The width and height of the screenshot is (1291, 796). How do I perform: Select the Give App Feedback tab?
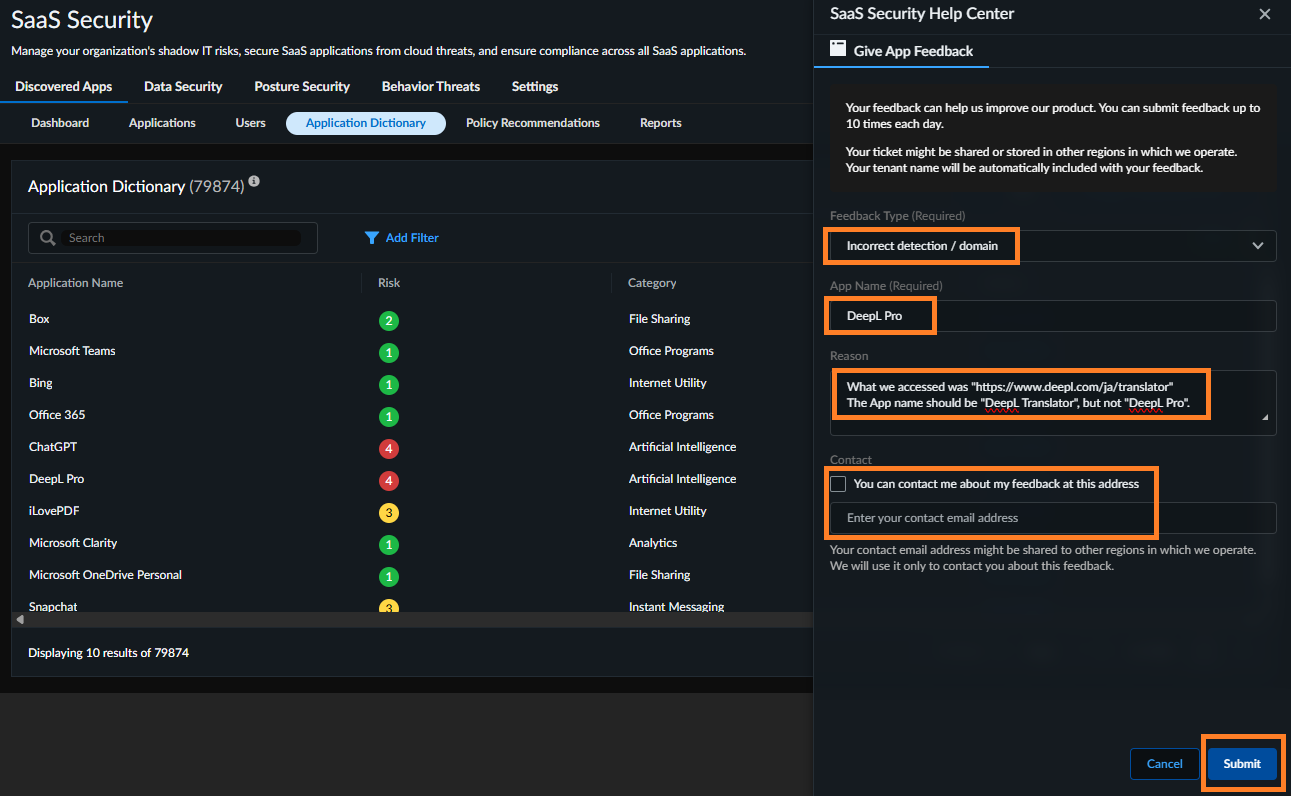(902, 51)
